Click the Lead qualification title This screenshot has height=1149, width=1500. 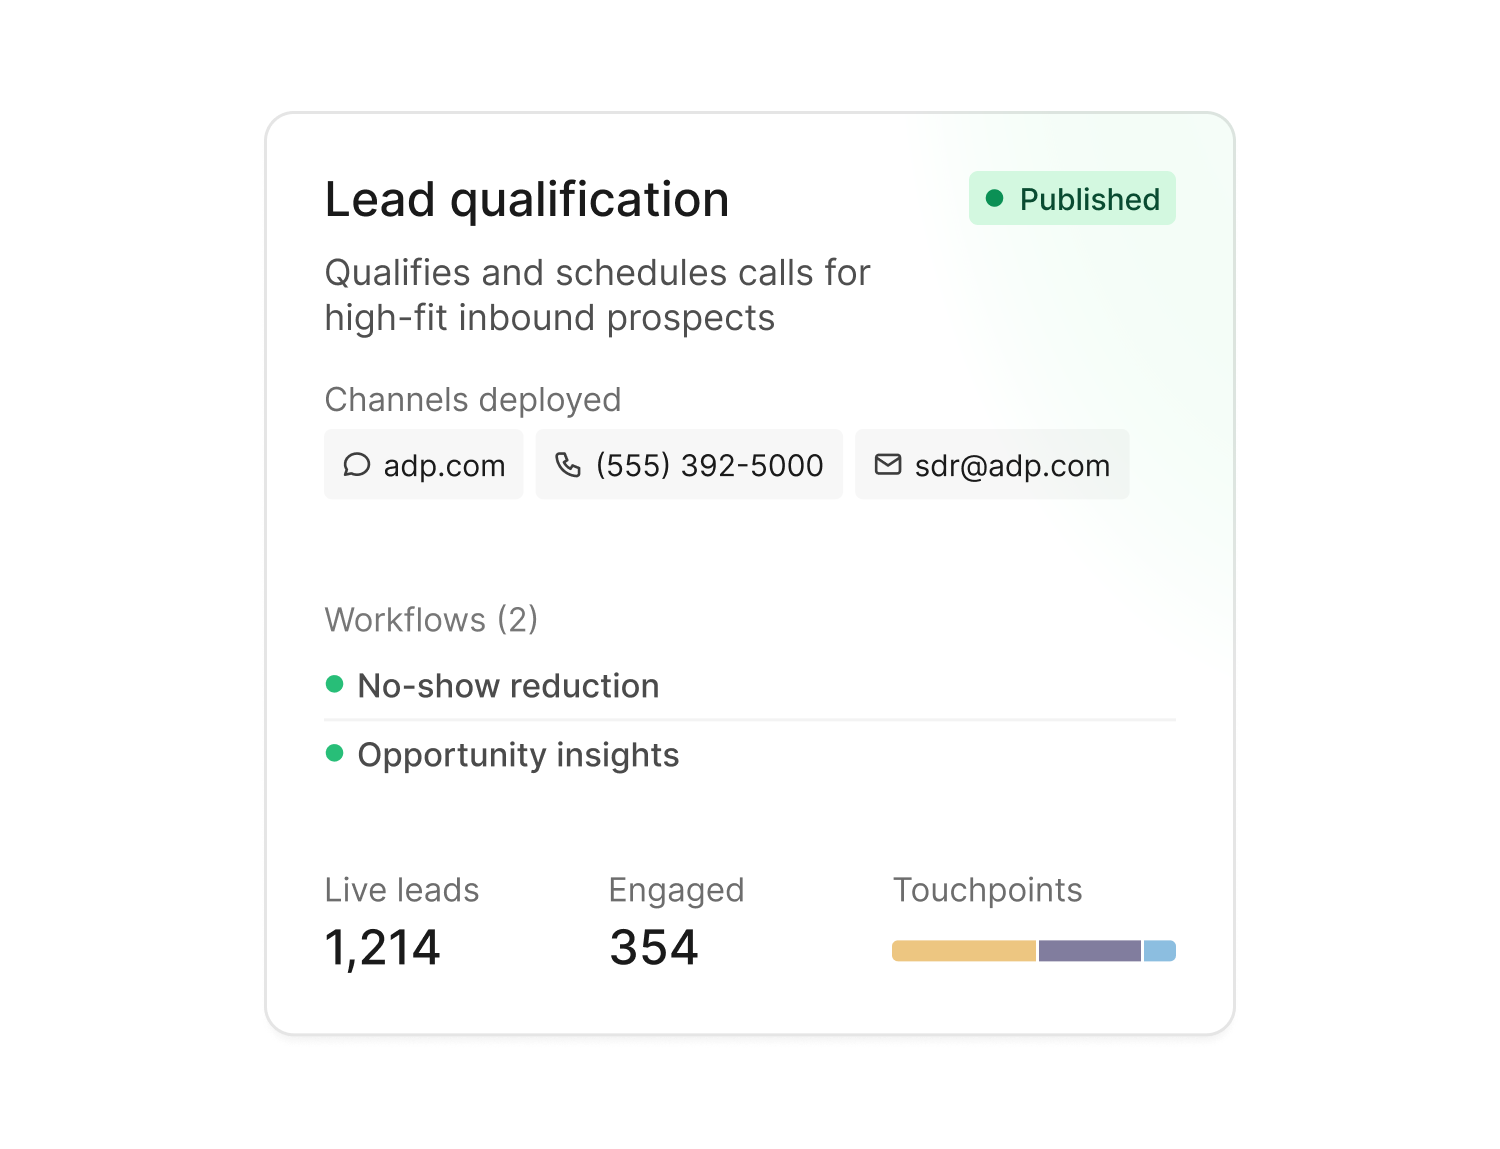(x=527, y=199)
